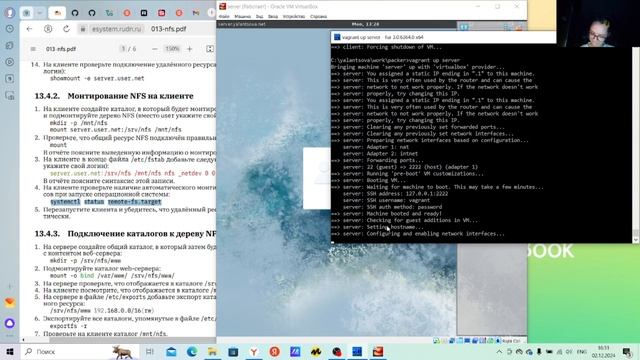Open the Help menu in VirtualBox window
Image resolution: width=640 pixels, height=360 pixels.
coord(318,17)
